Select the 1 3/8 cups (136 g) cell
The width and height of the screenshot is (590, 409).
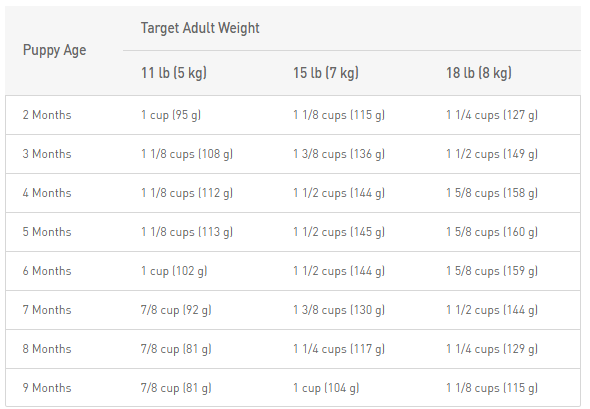click(x=339, y=154)
